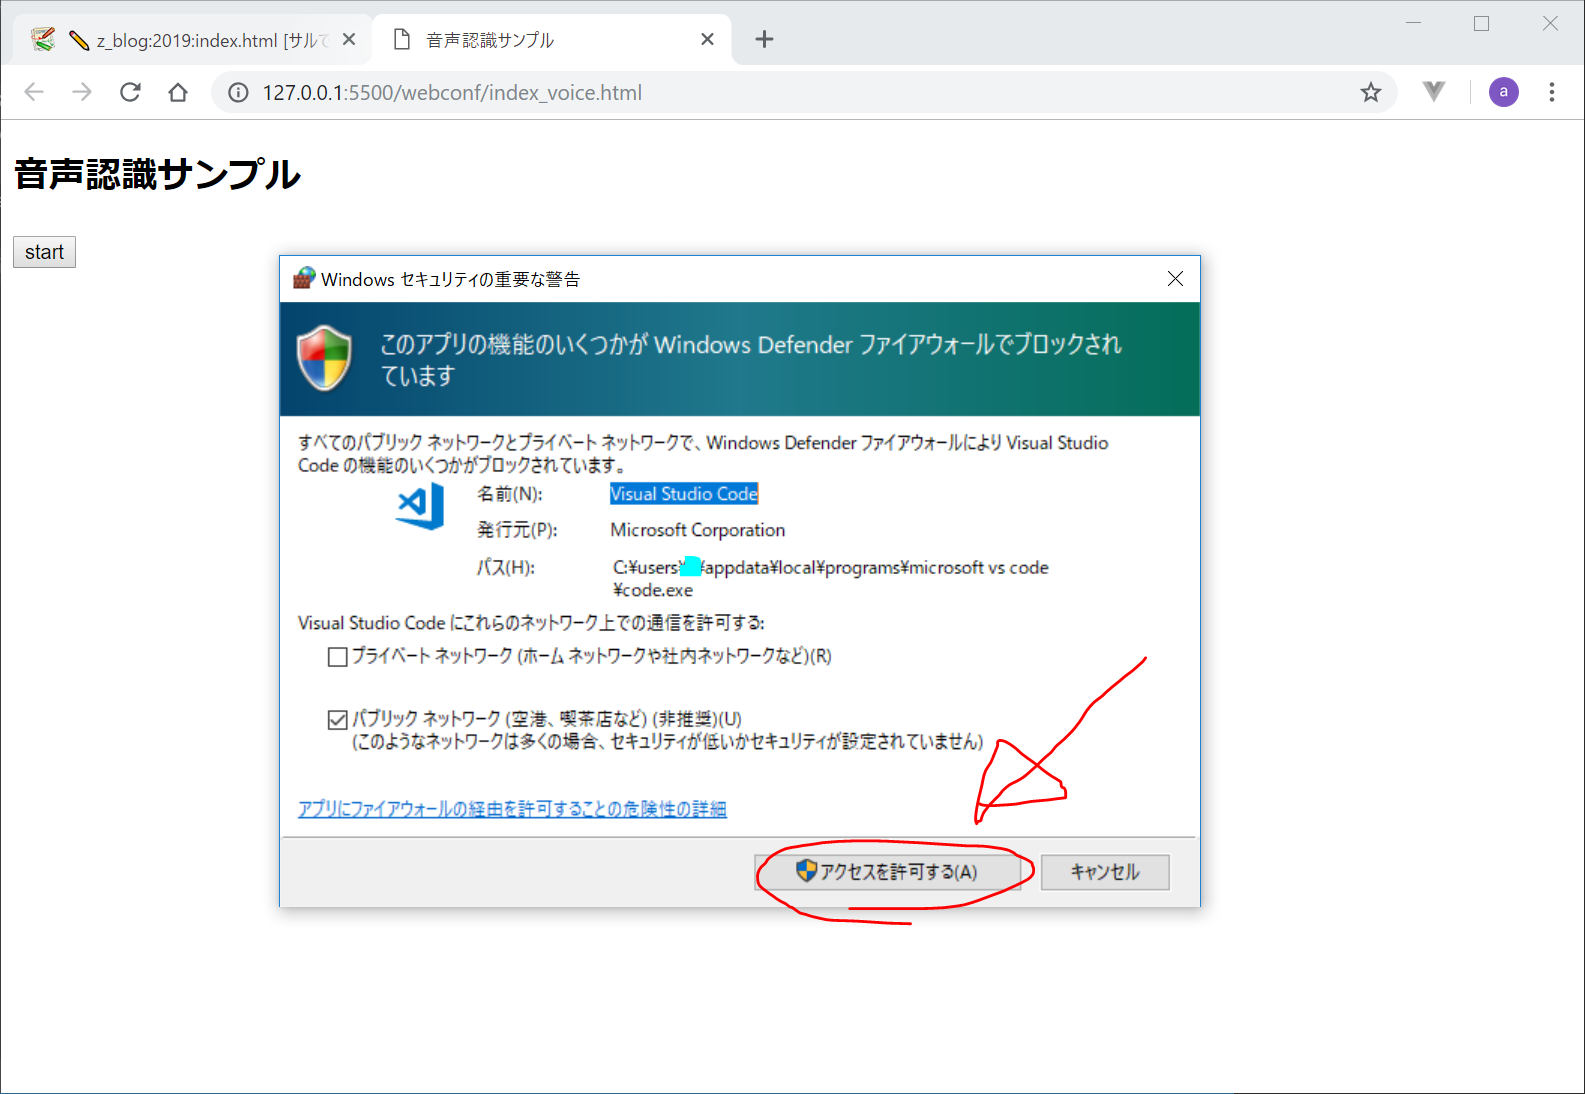This screenshot has width=1585, height=1094.
Task: Select the Visual Studio Code name field
Action: point(684,494)
